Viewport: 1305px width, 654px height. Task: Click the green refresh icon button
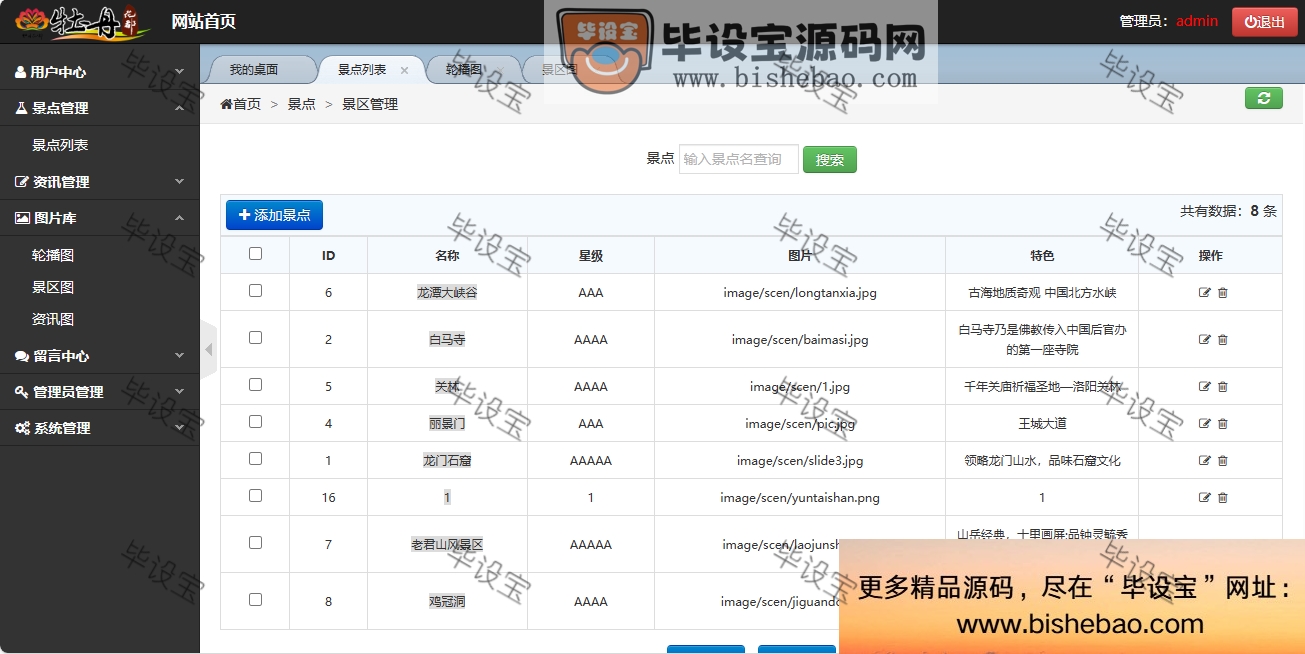[x=1264, y=97]
